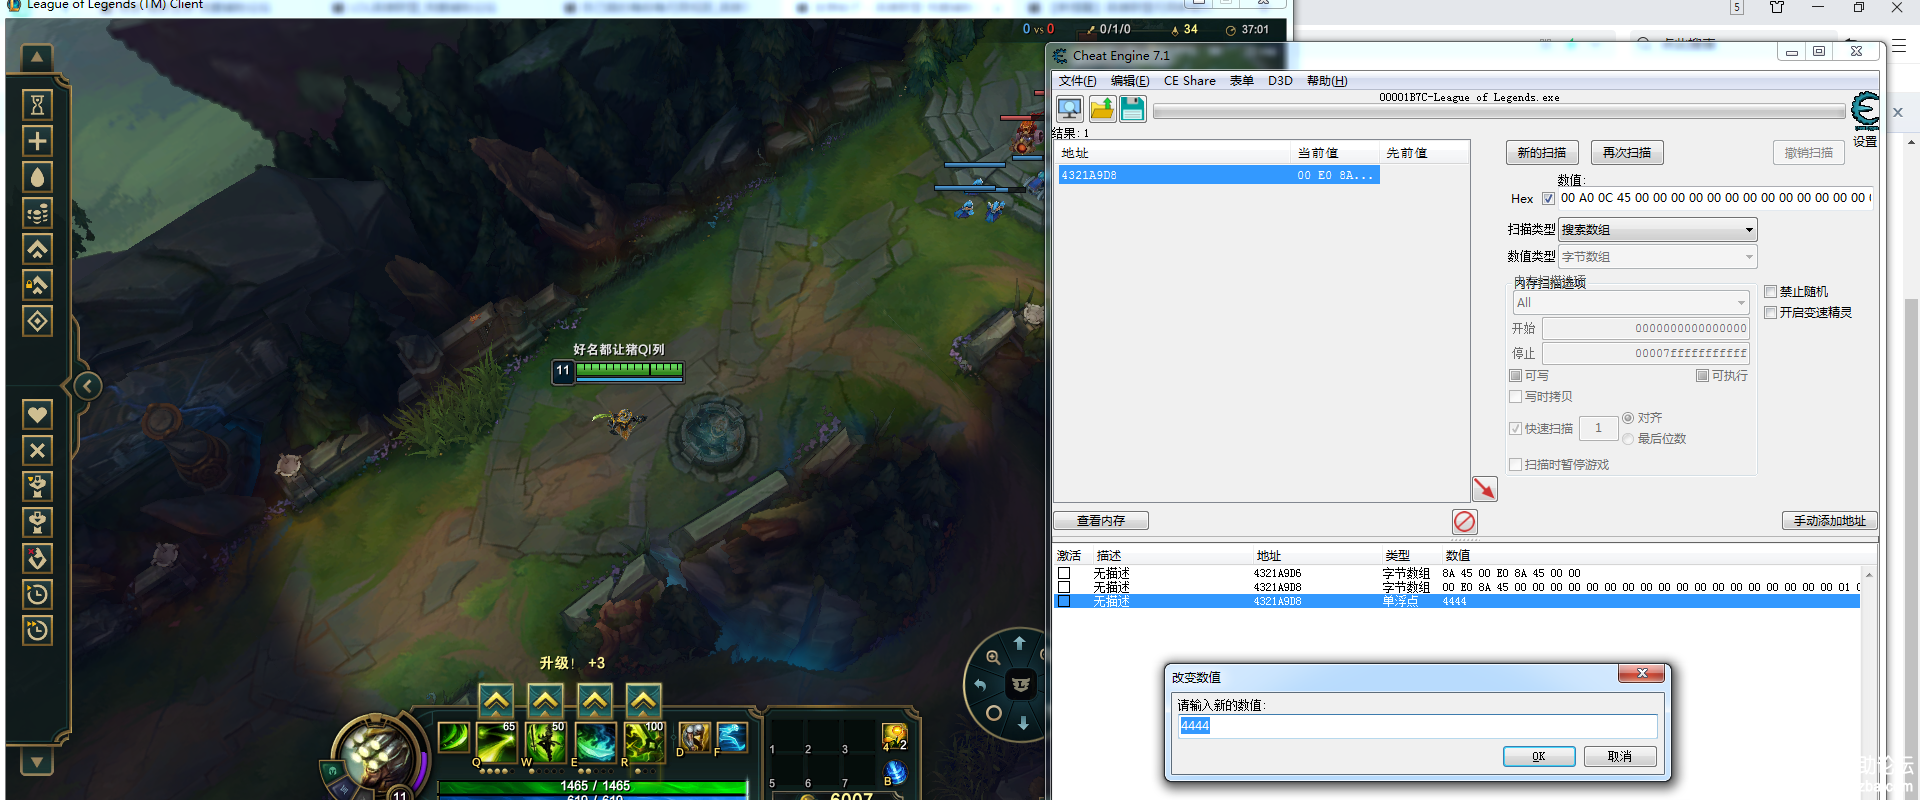Click the red arrow add-to-address-list icon
The height and width of the screenshot is (800, 1920).
(x=1485, y=488)
